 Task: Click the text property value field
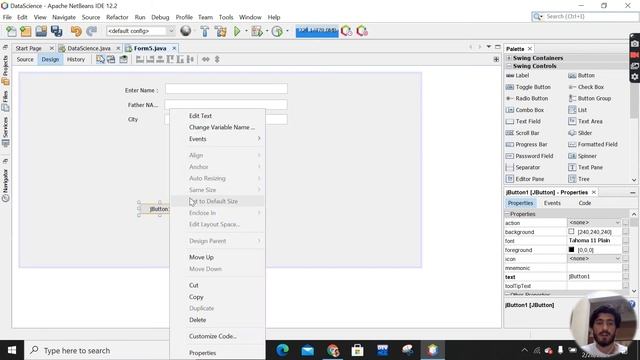(x=594, y=277)
